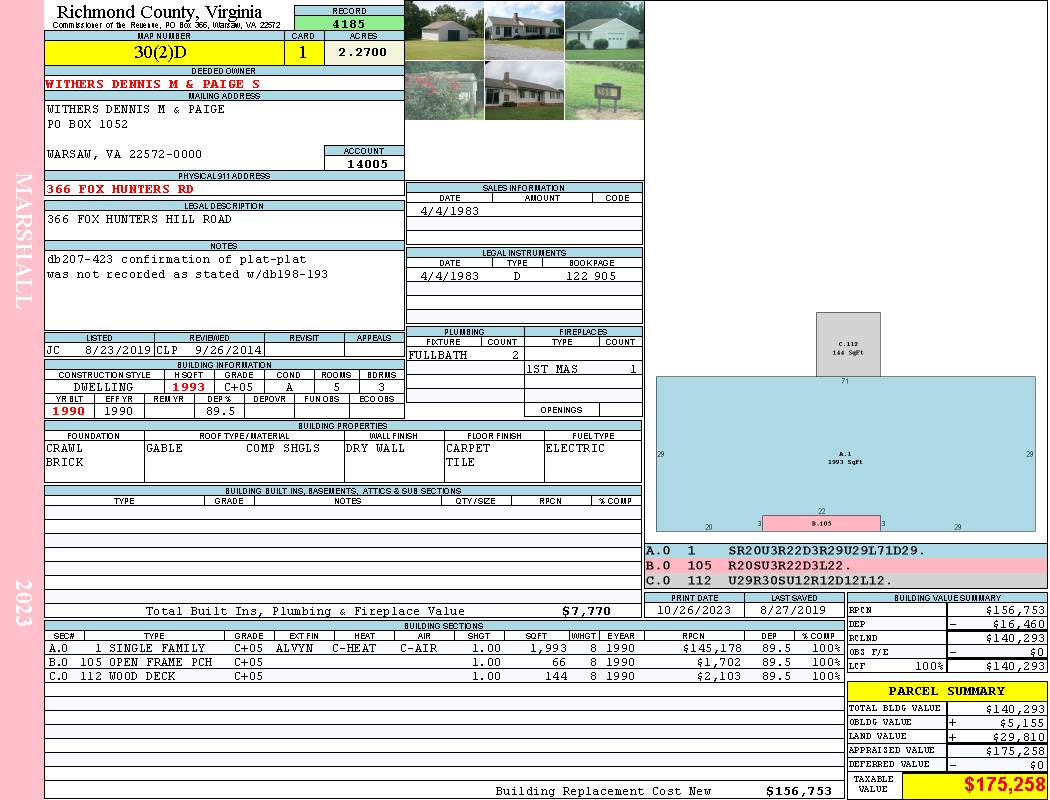Image resolution: width=1050 pixels, height=800 pixels.
Task: Select the photo of the address sign
Action: (x=604, y=90)
